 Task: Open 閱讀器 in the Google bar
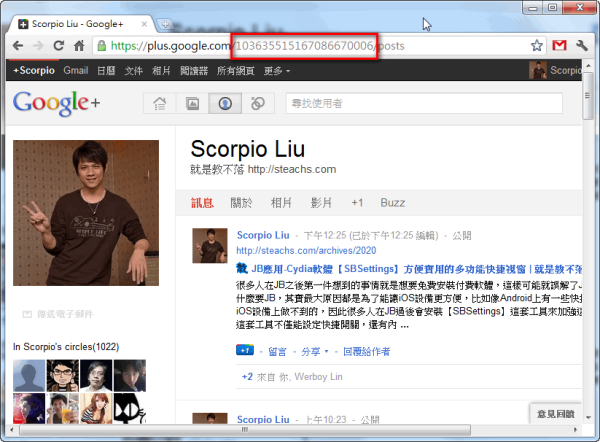[x=194, y=70]
